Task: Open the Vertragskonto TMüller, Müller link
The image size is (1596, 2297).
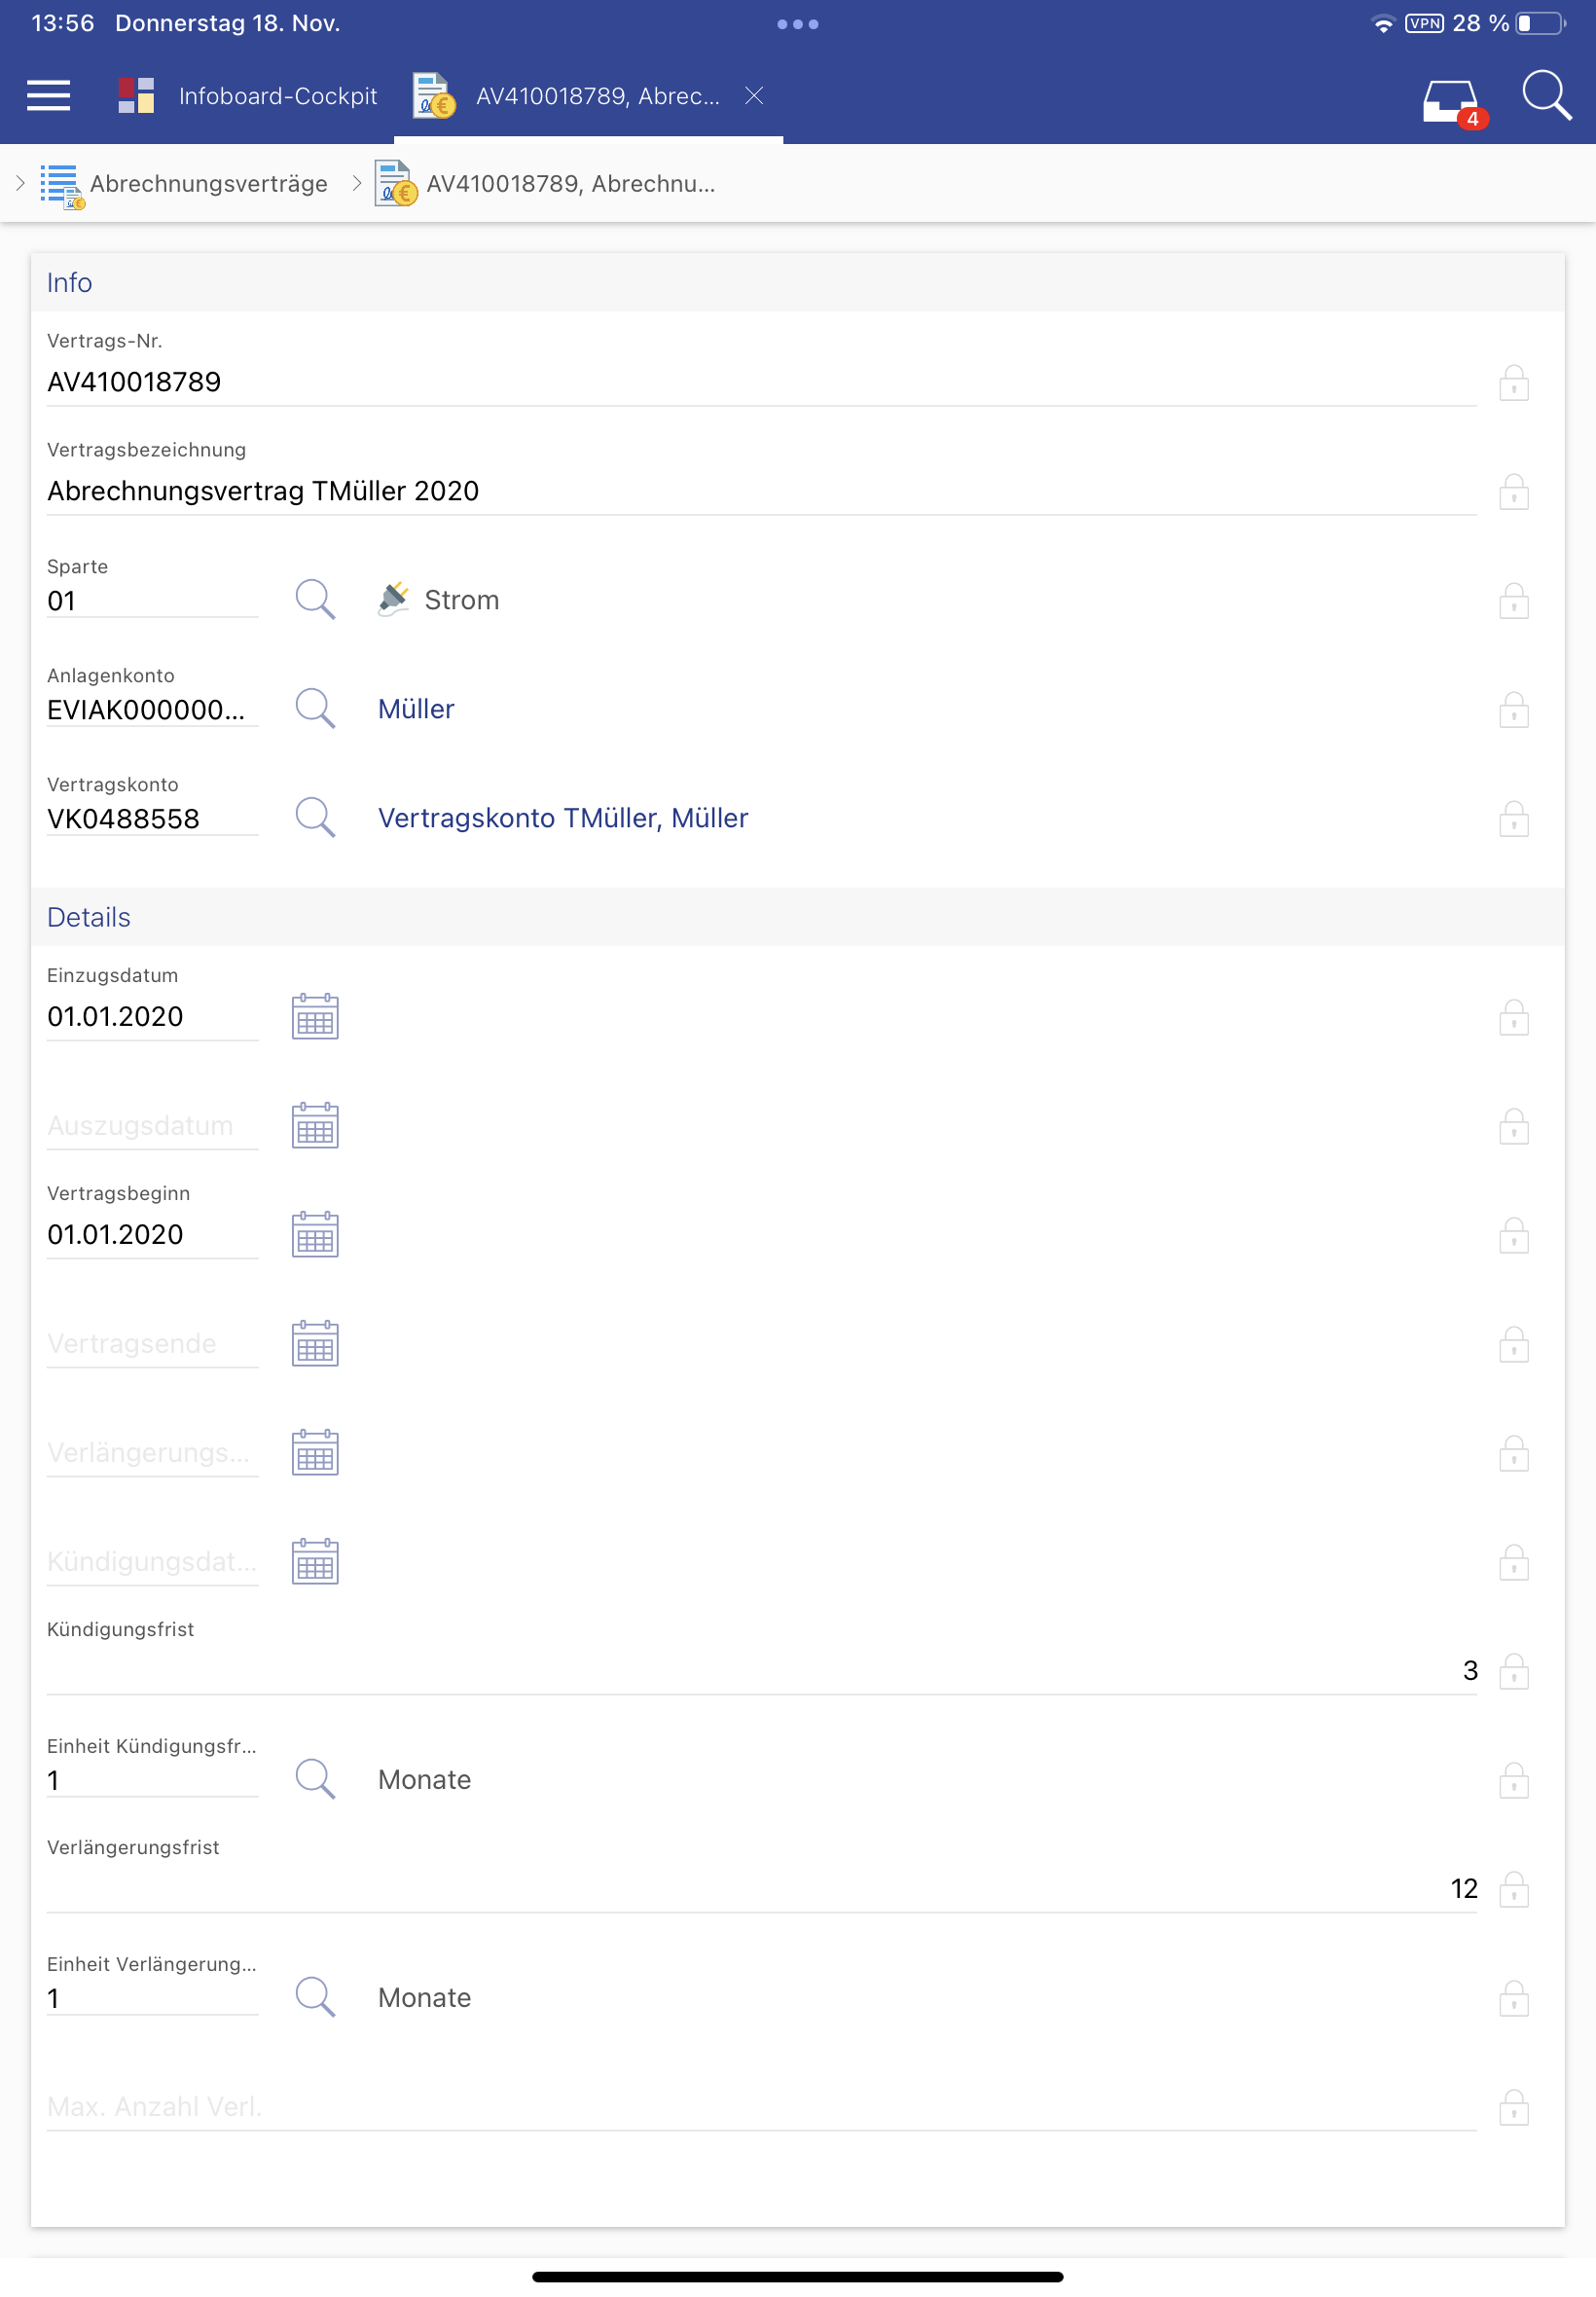Action: point(562,818)
